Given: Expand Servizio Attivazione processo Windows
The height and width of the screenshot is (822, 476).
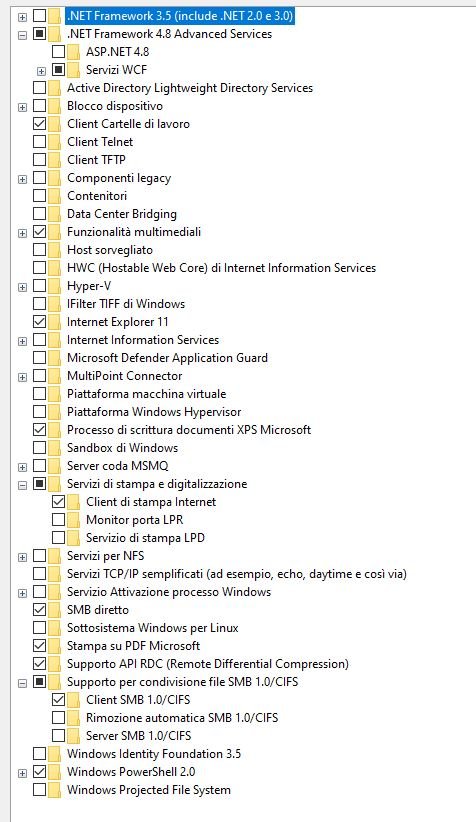Looking at the screenshot, I should (x=22, y=593).
